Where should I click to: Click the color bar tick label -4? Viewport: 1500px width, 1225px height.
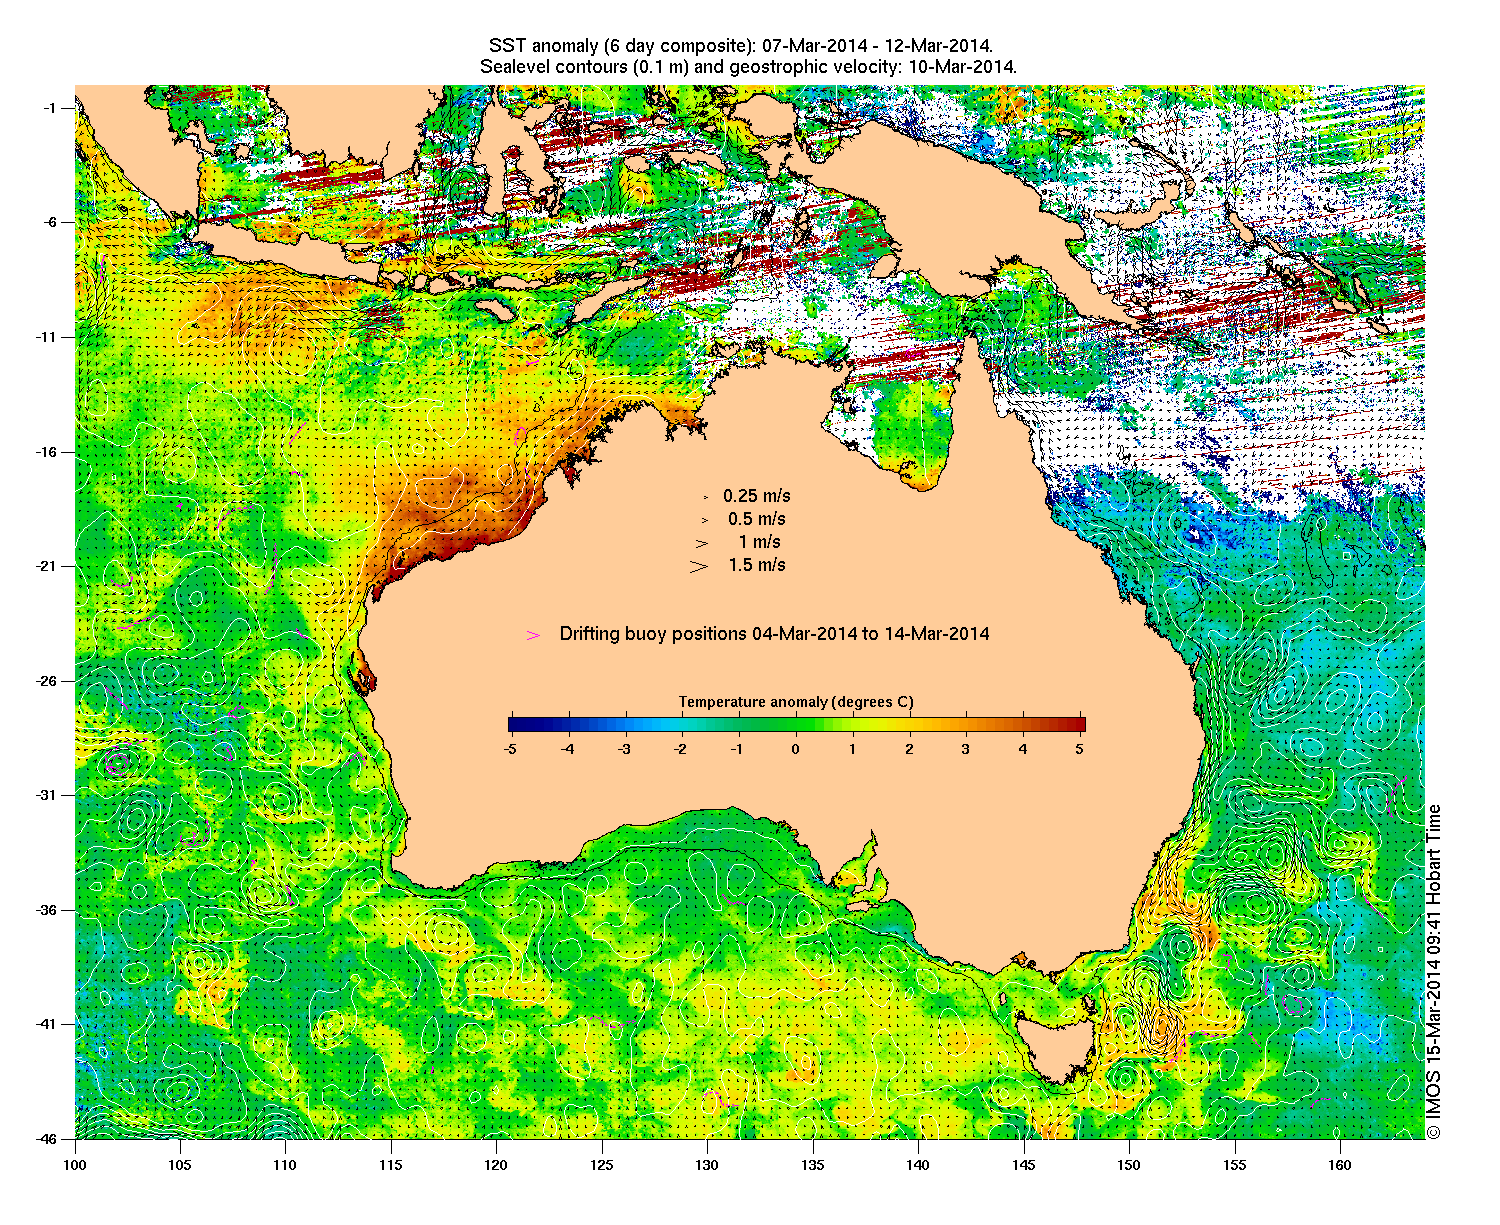point(567,748)
